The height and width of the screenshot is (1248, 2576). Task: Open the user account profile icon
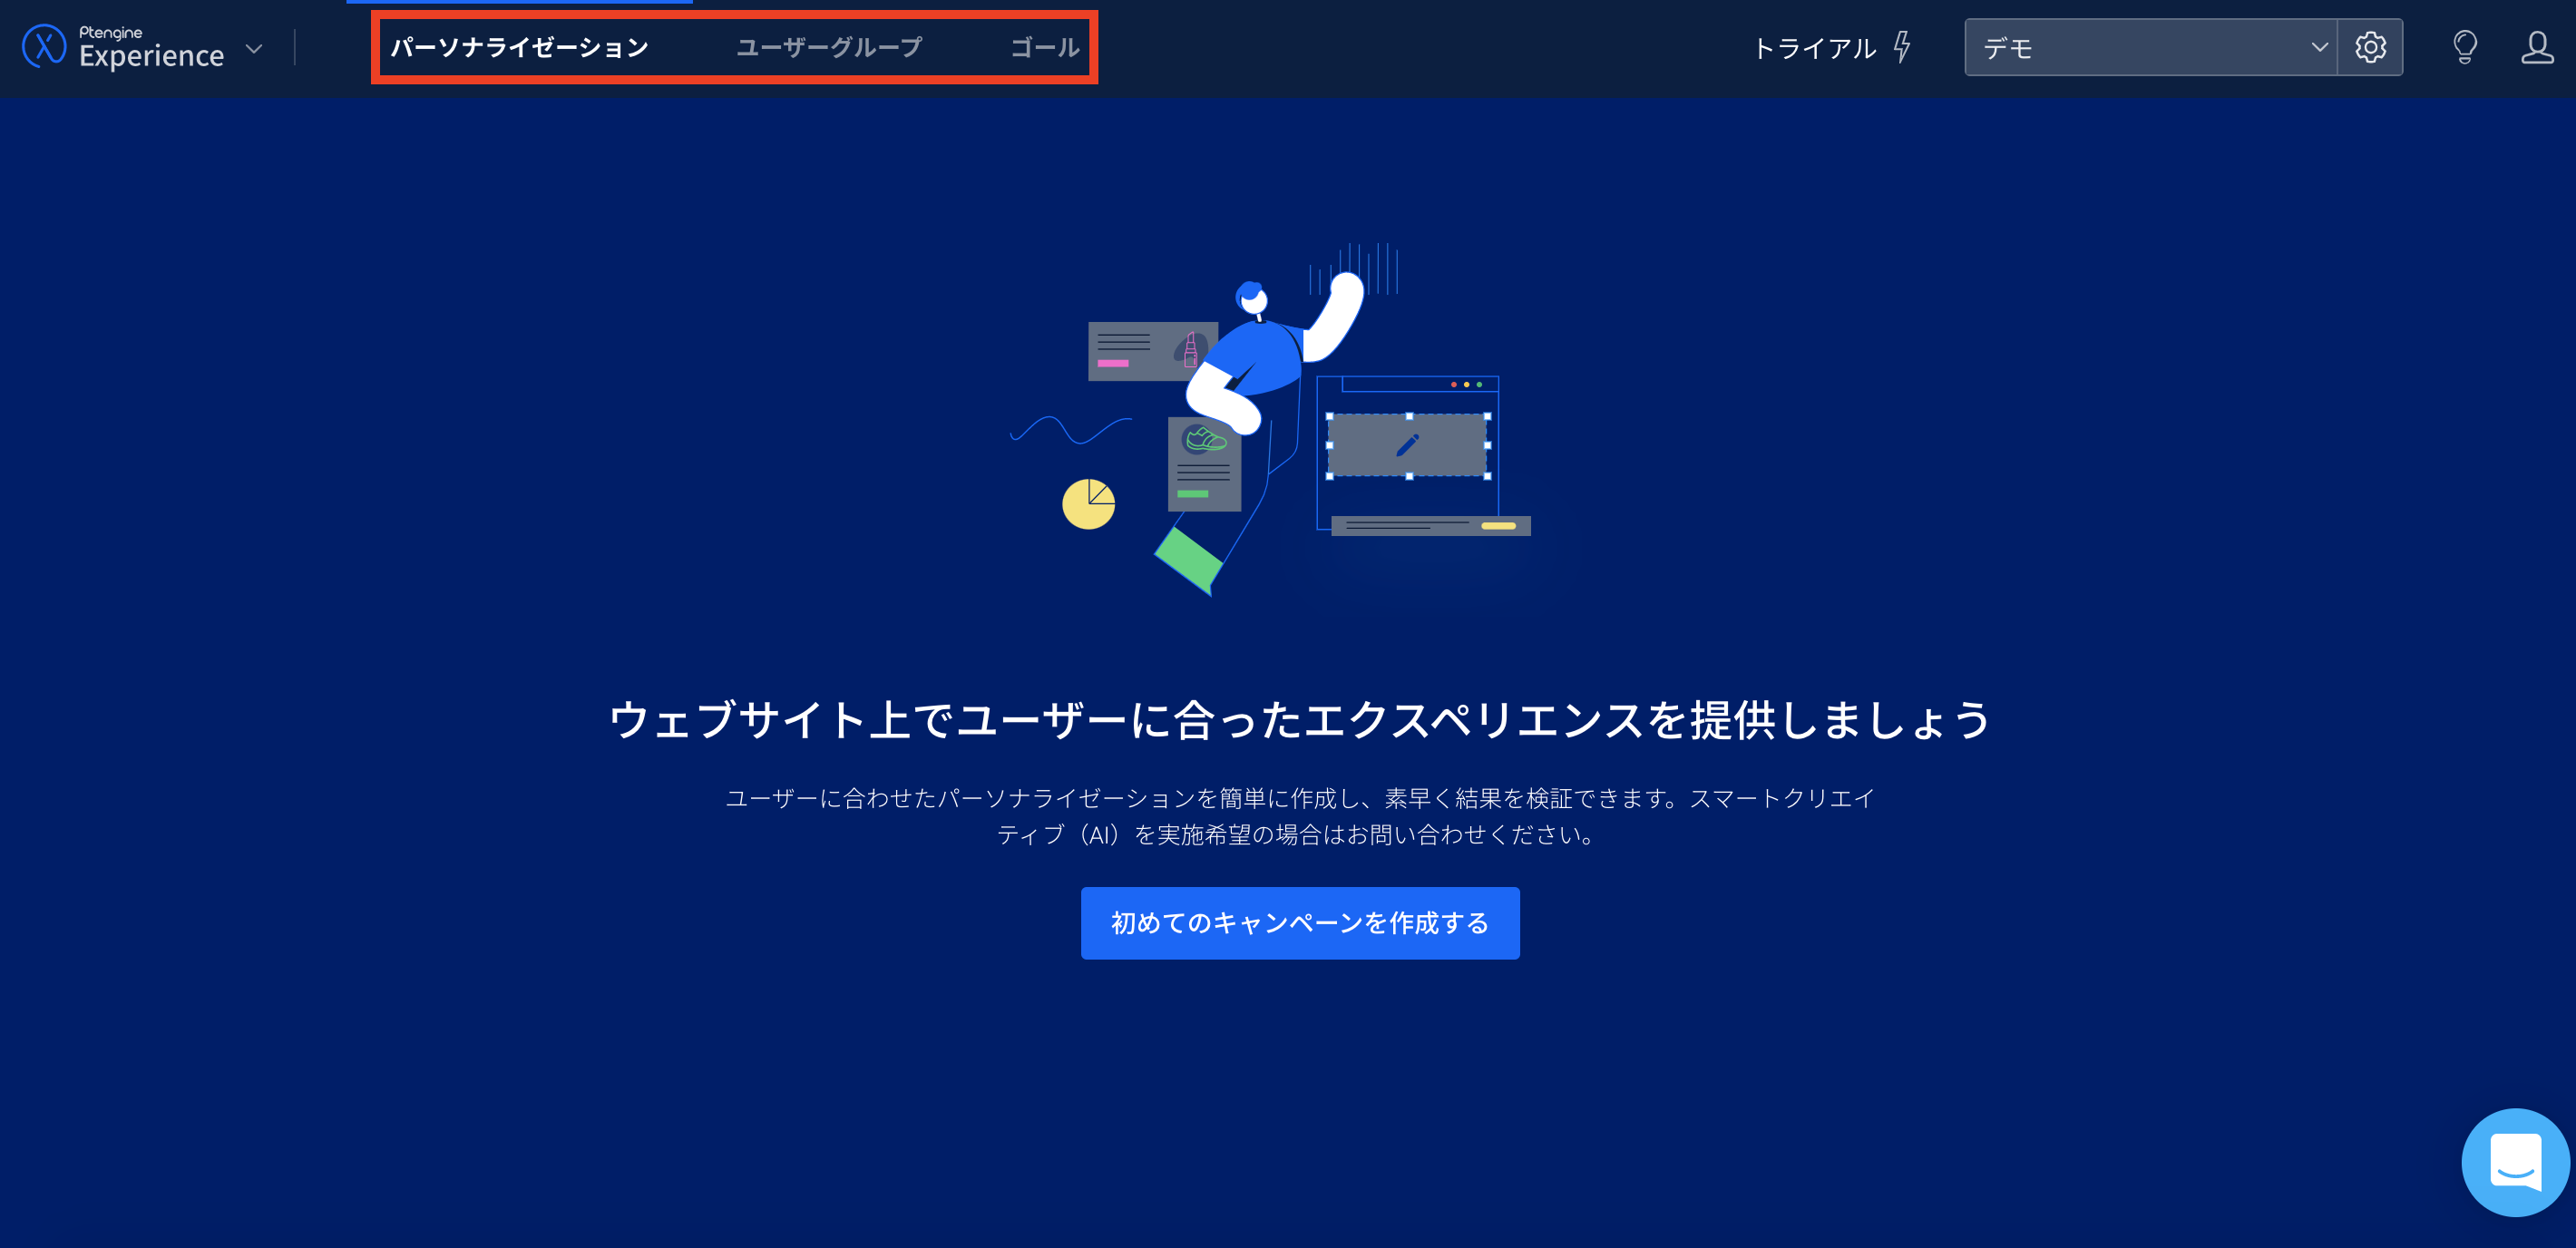2537,47
